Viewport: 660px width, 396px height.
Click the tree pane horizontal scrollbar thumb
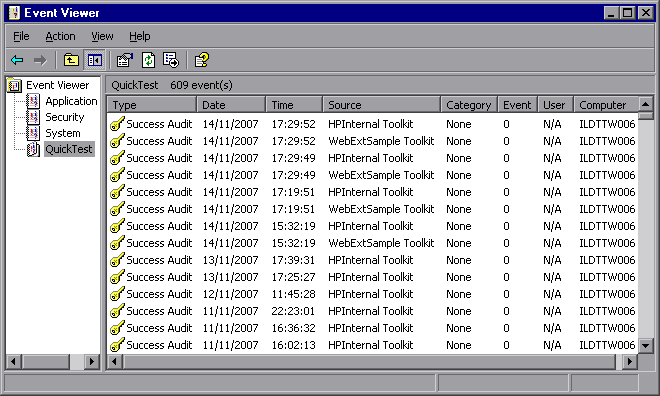pos(45,361)
